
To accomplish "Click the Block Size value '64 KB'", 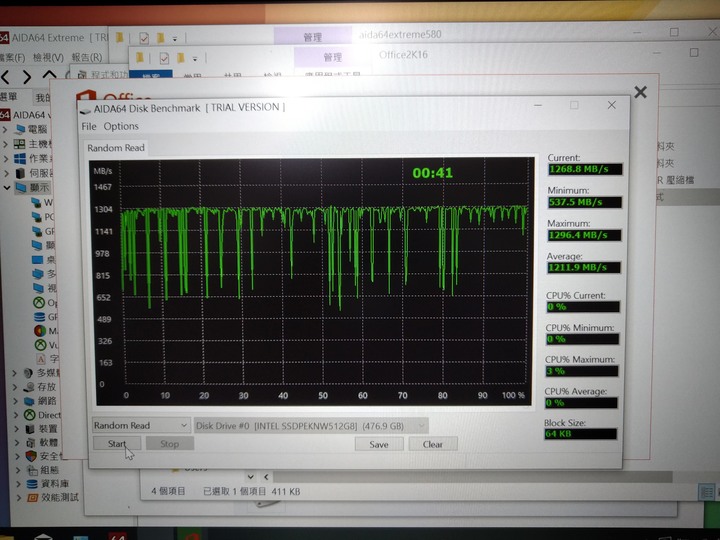I will 581,433.
